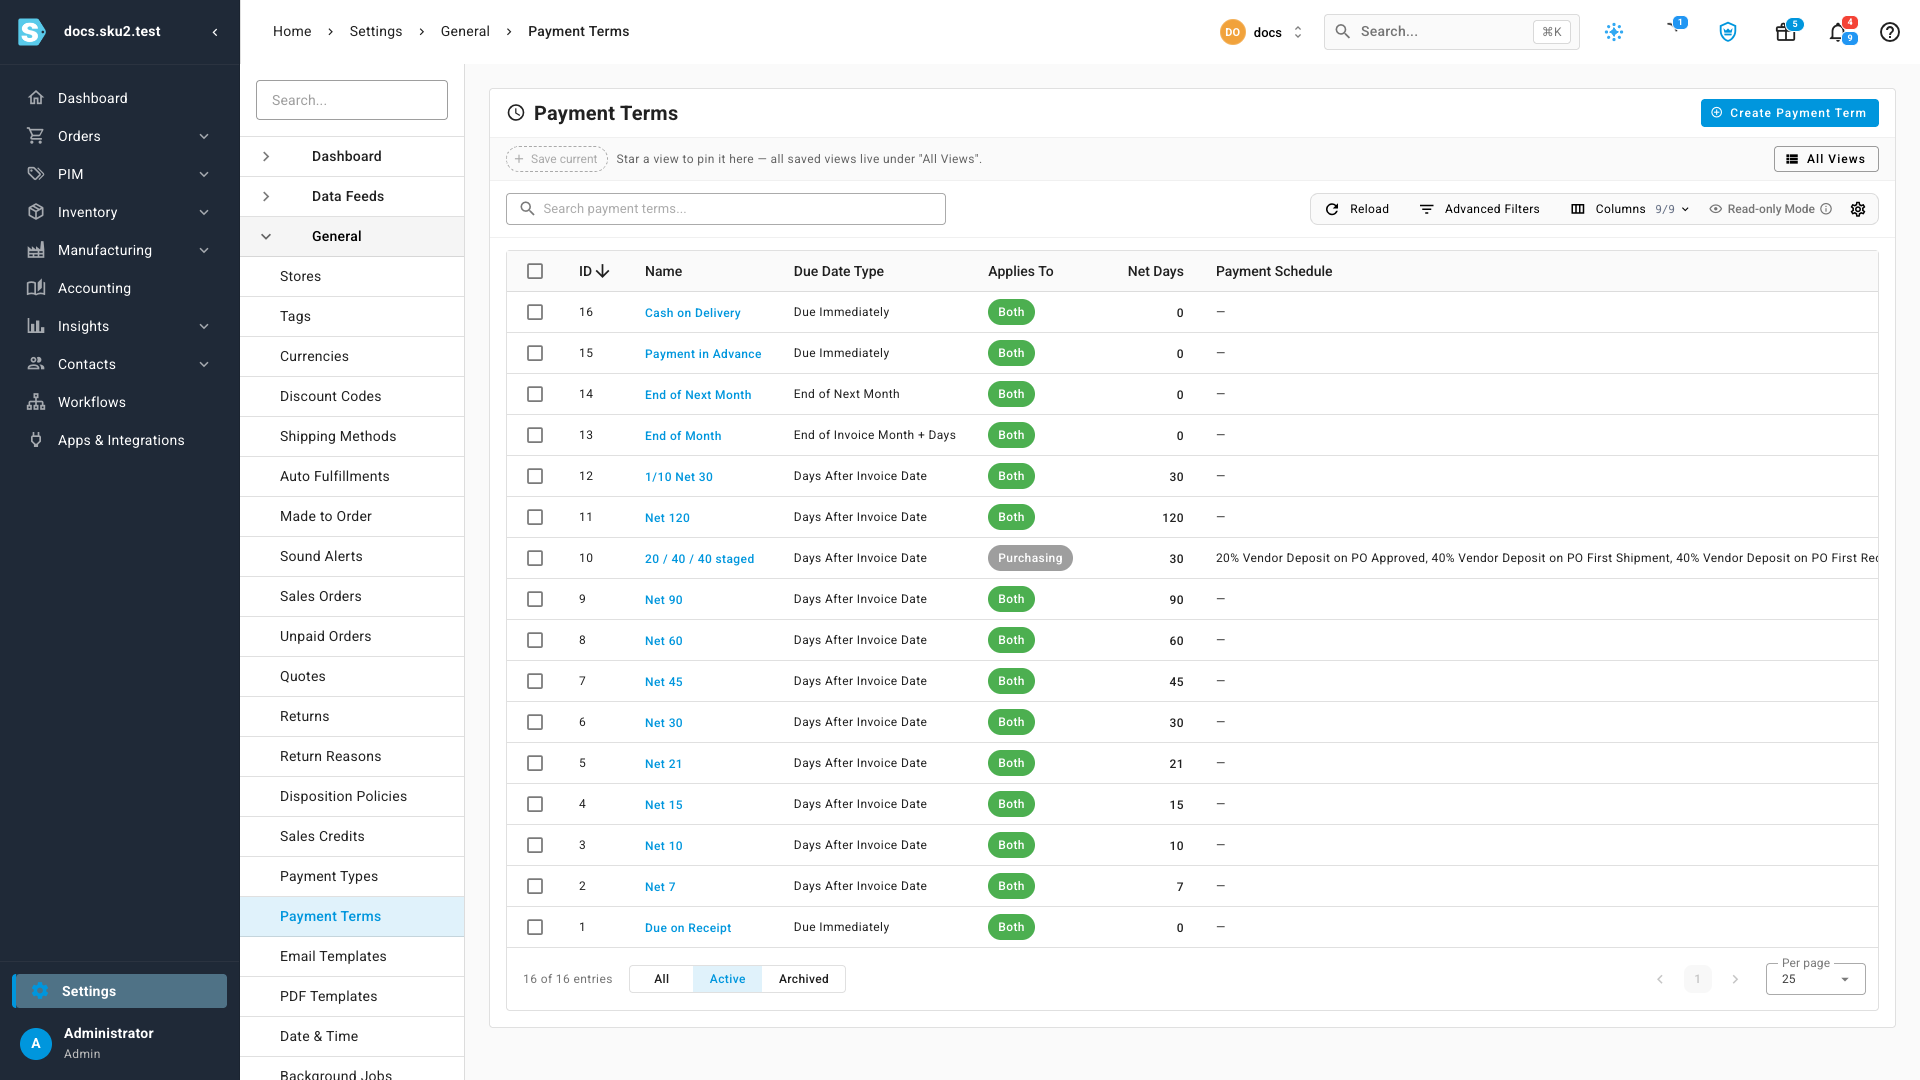Screen dimensions: 1920x1080
Task: Toggle the select-all checkbox in table header
Action: pos(535,271)
